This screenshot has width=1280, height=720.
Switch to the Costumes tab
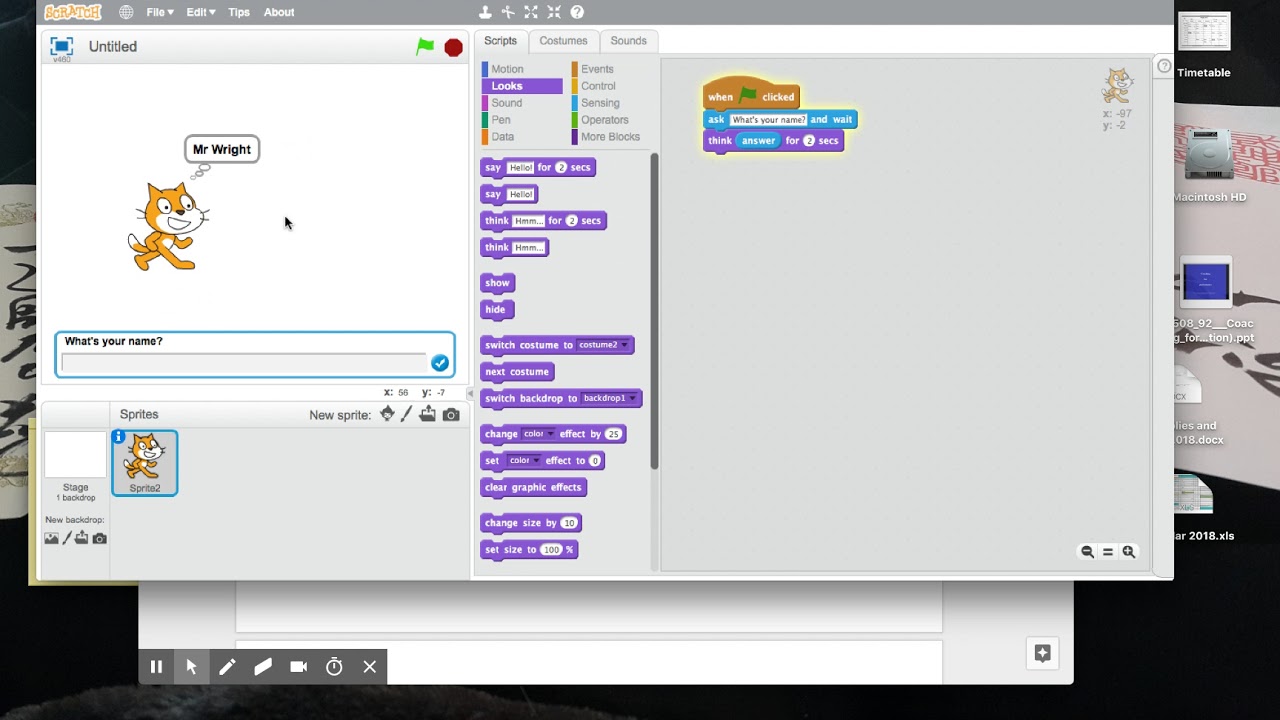click(x=563, y=41)
